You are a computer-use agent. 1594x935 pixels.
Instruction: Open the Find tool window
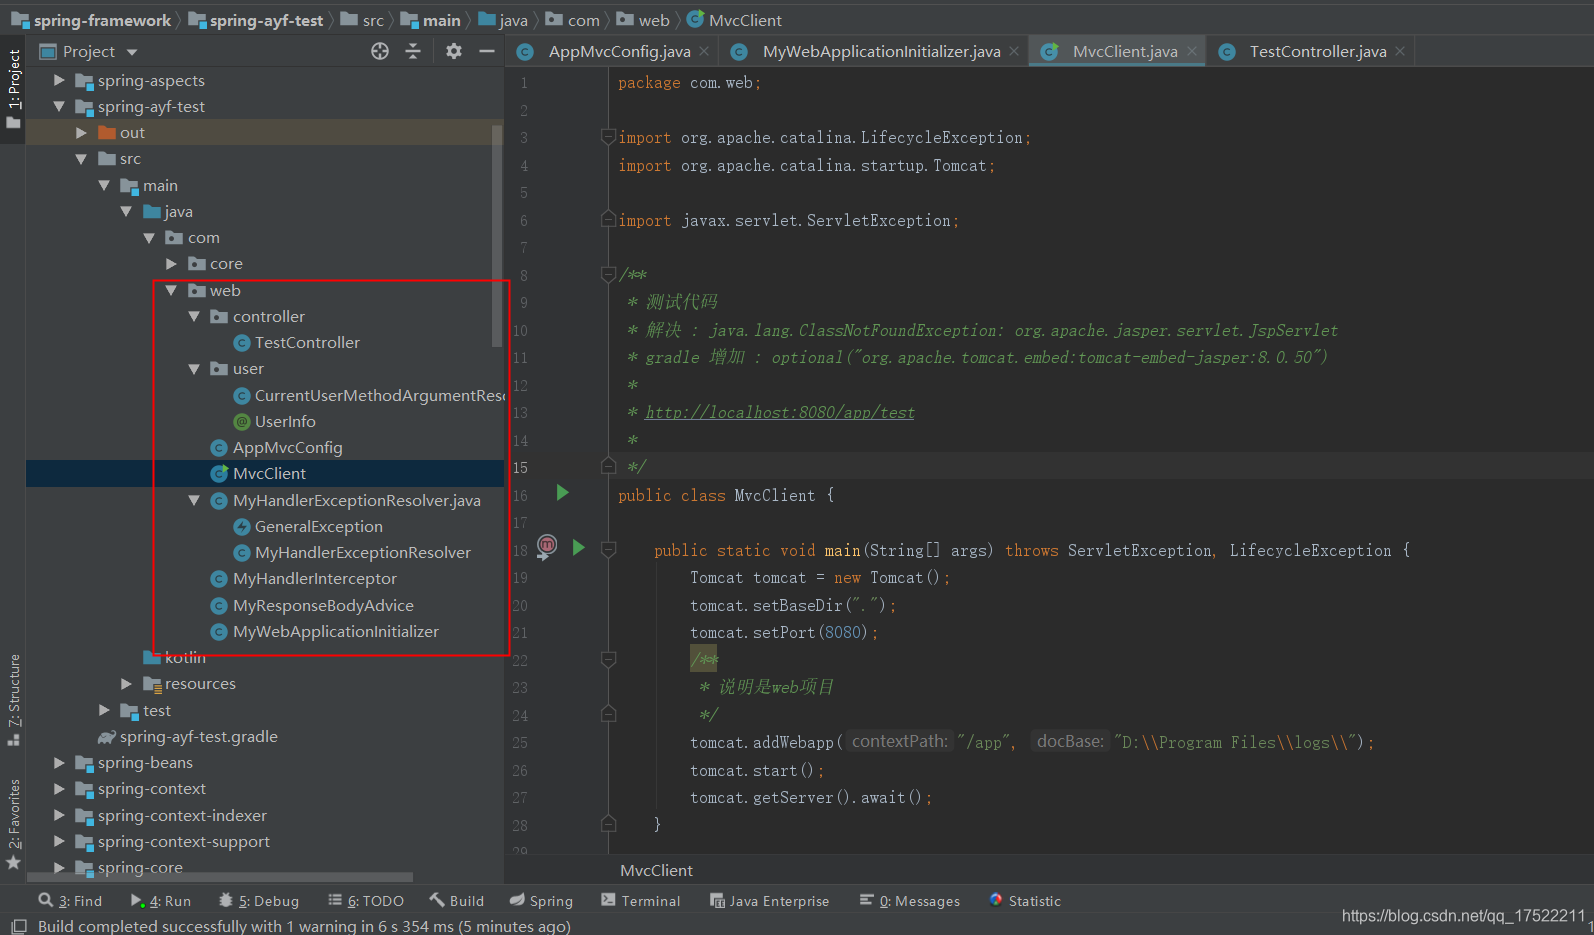70,900
